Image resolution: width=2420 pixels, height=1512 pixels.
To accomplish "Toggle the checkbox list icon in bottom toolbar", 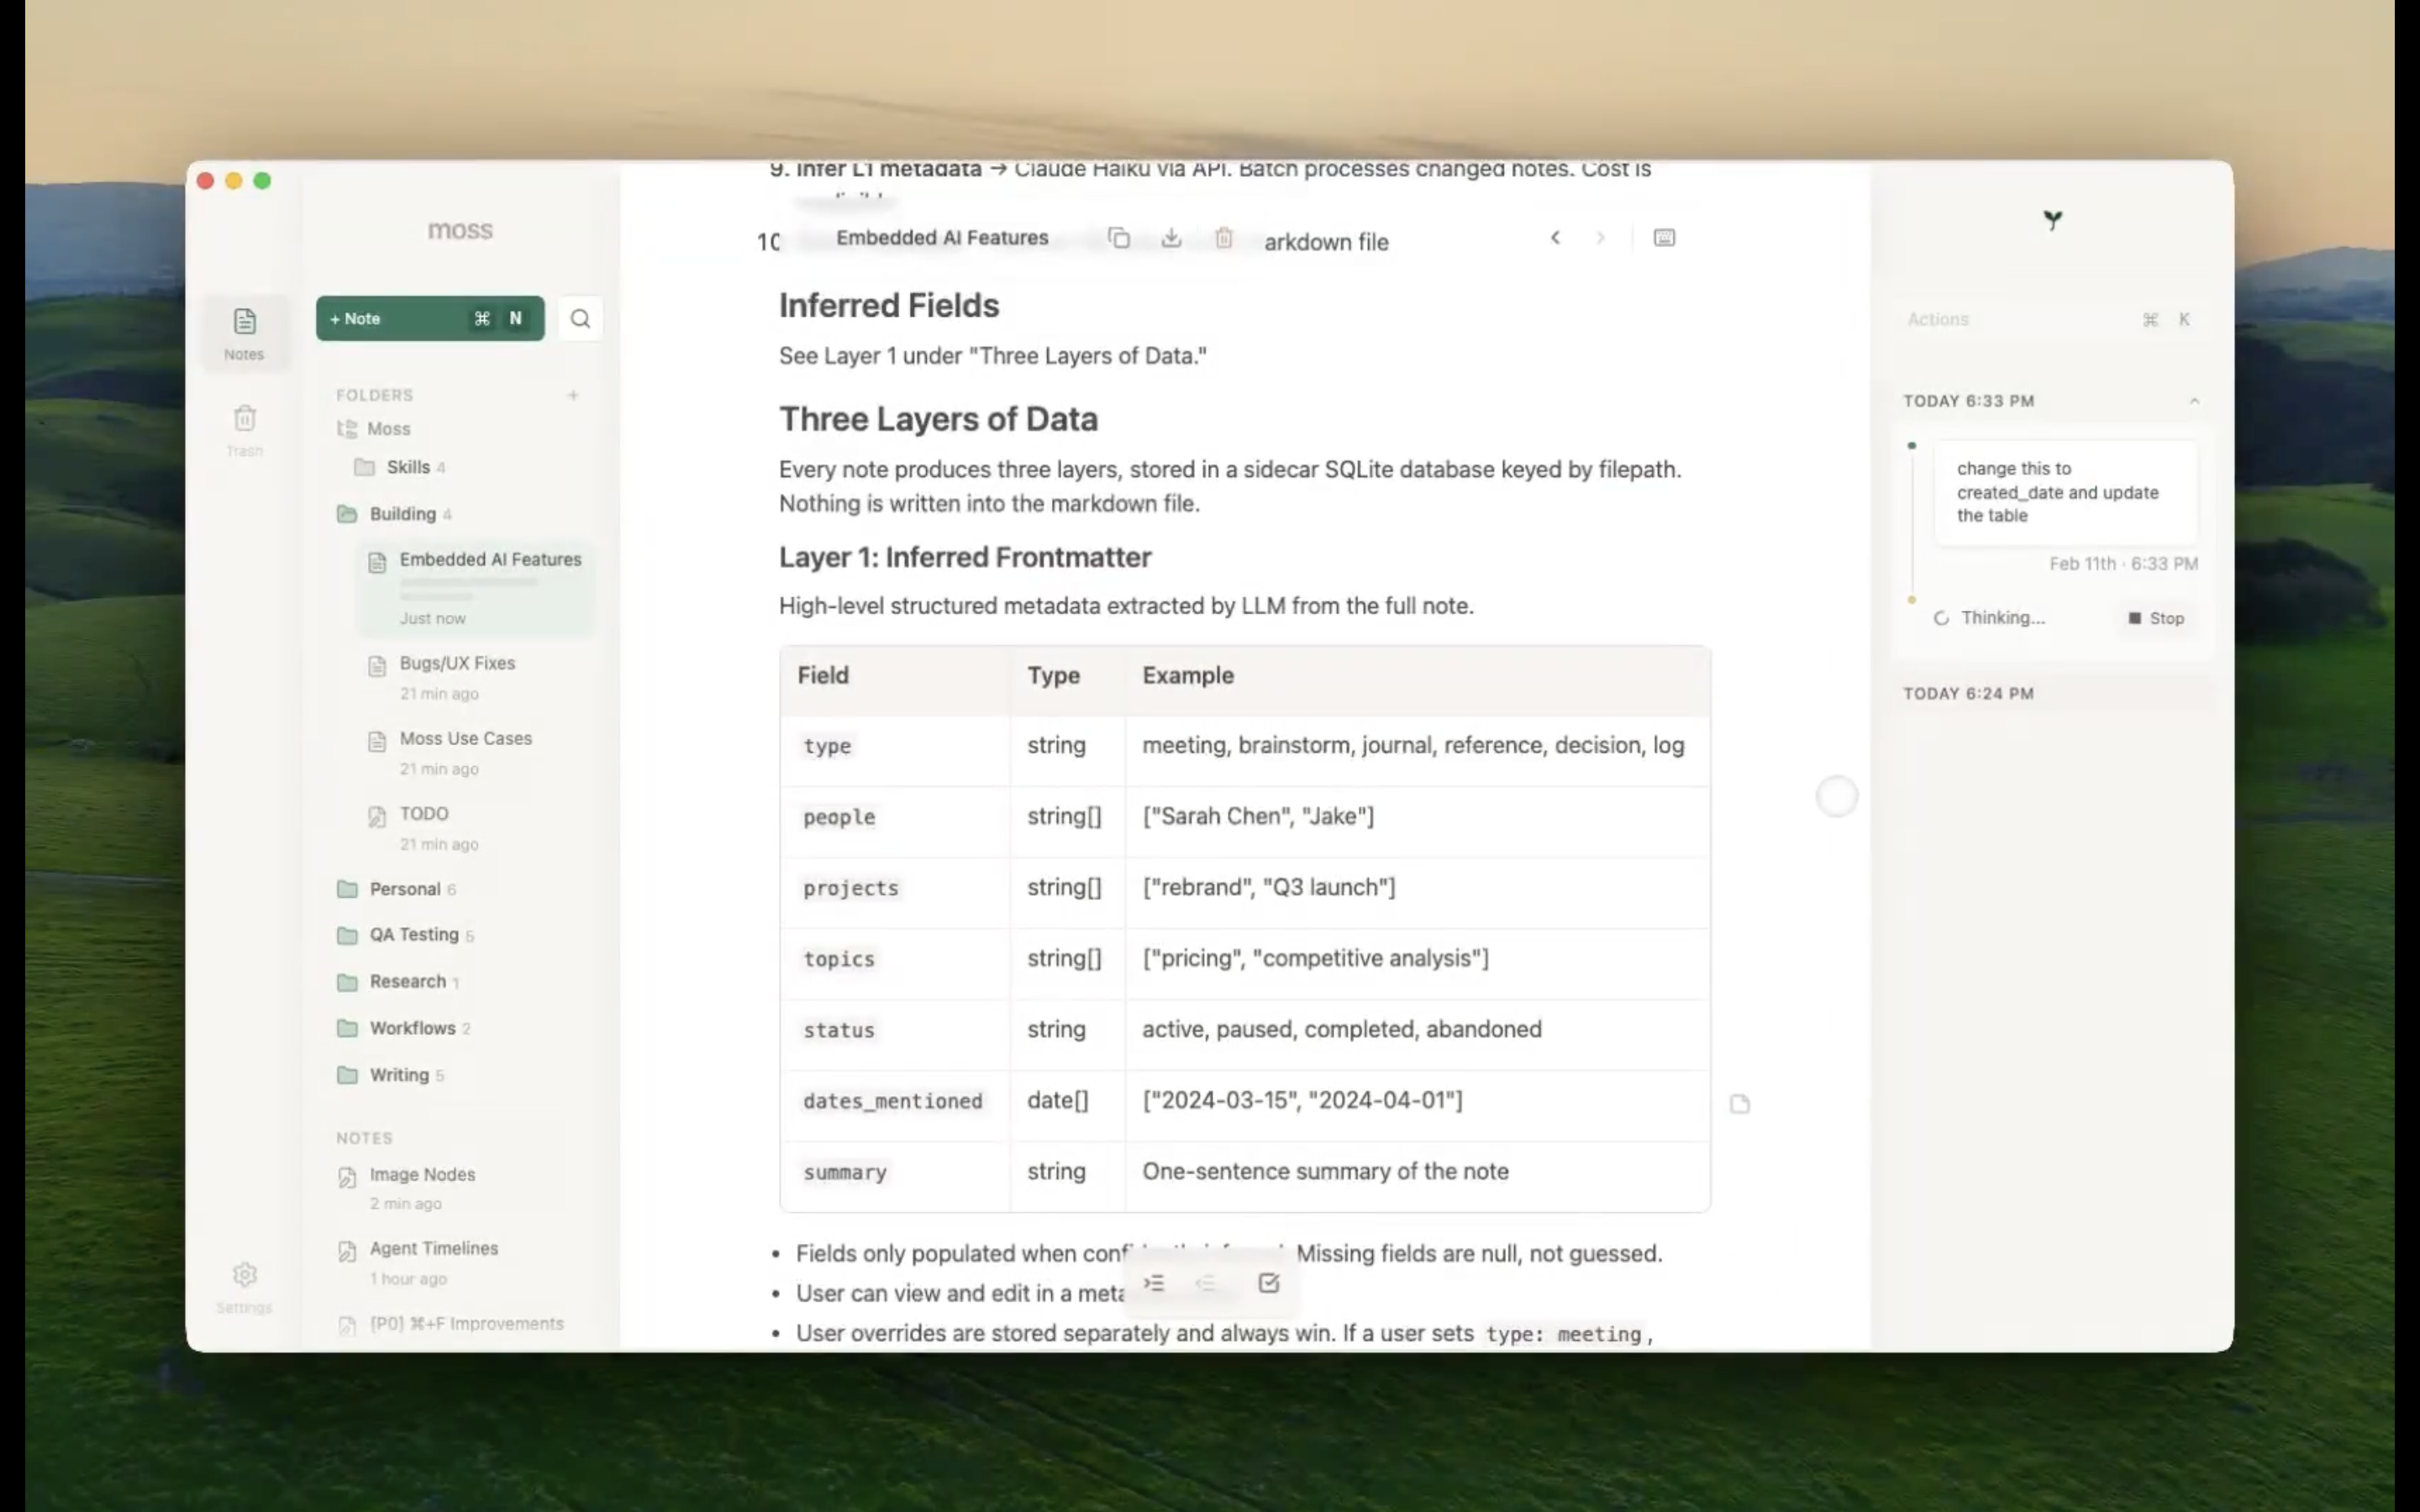I will [1269, 1283].
